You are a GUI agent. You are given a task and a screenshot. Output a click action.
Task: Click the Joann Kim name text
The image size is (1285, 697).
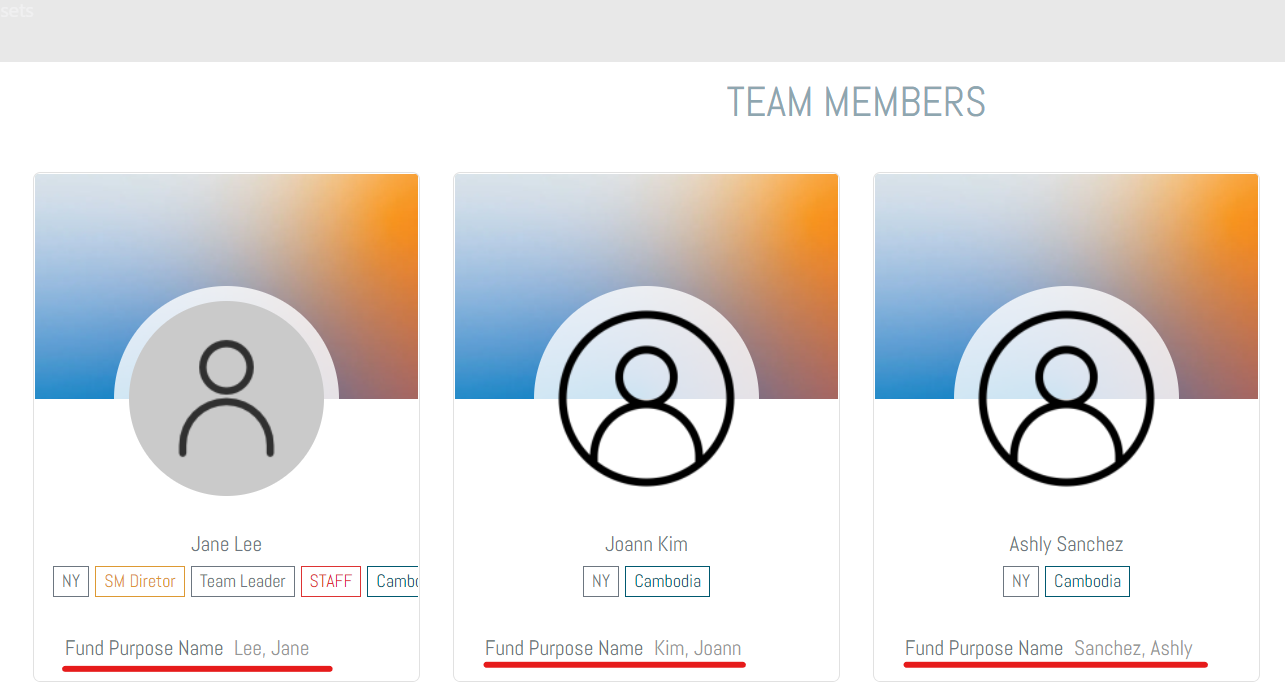646,545
